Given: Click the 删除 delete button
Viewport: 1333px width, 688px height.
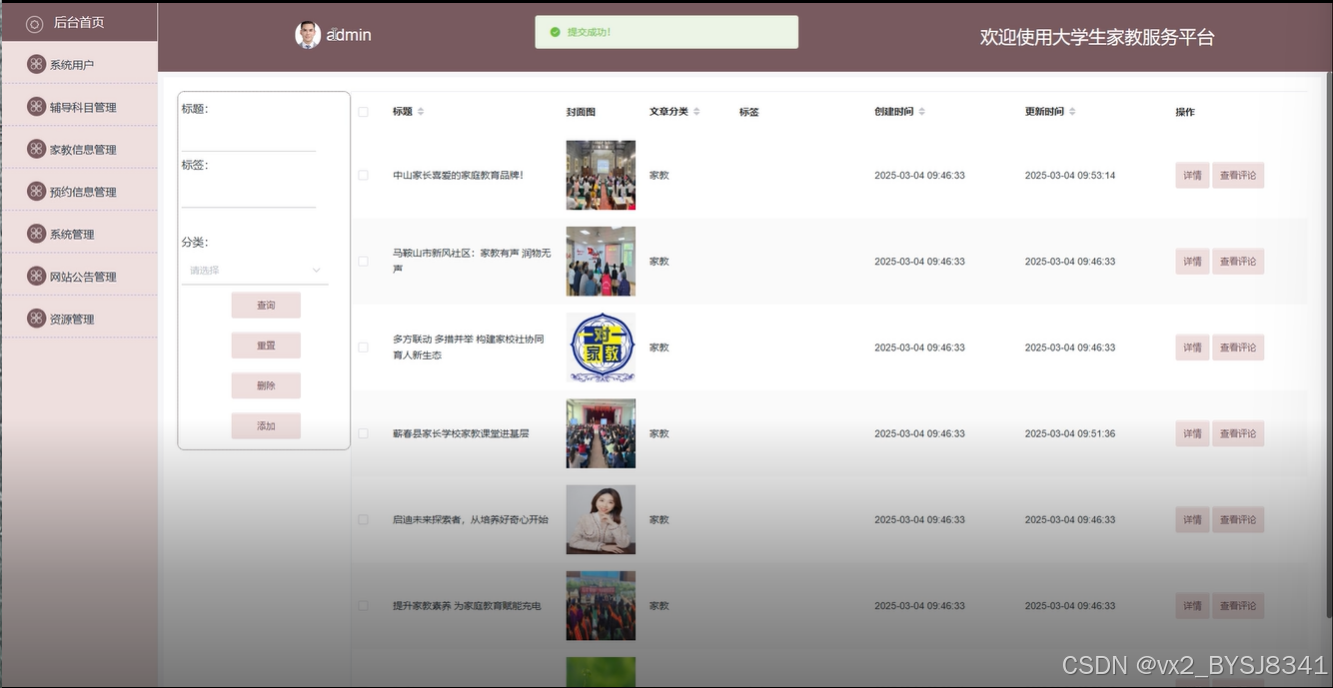Looking at the screenshot, I should point(266,385).
